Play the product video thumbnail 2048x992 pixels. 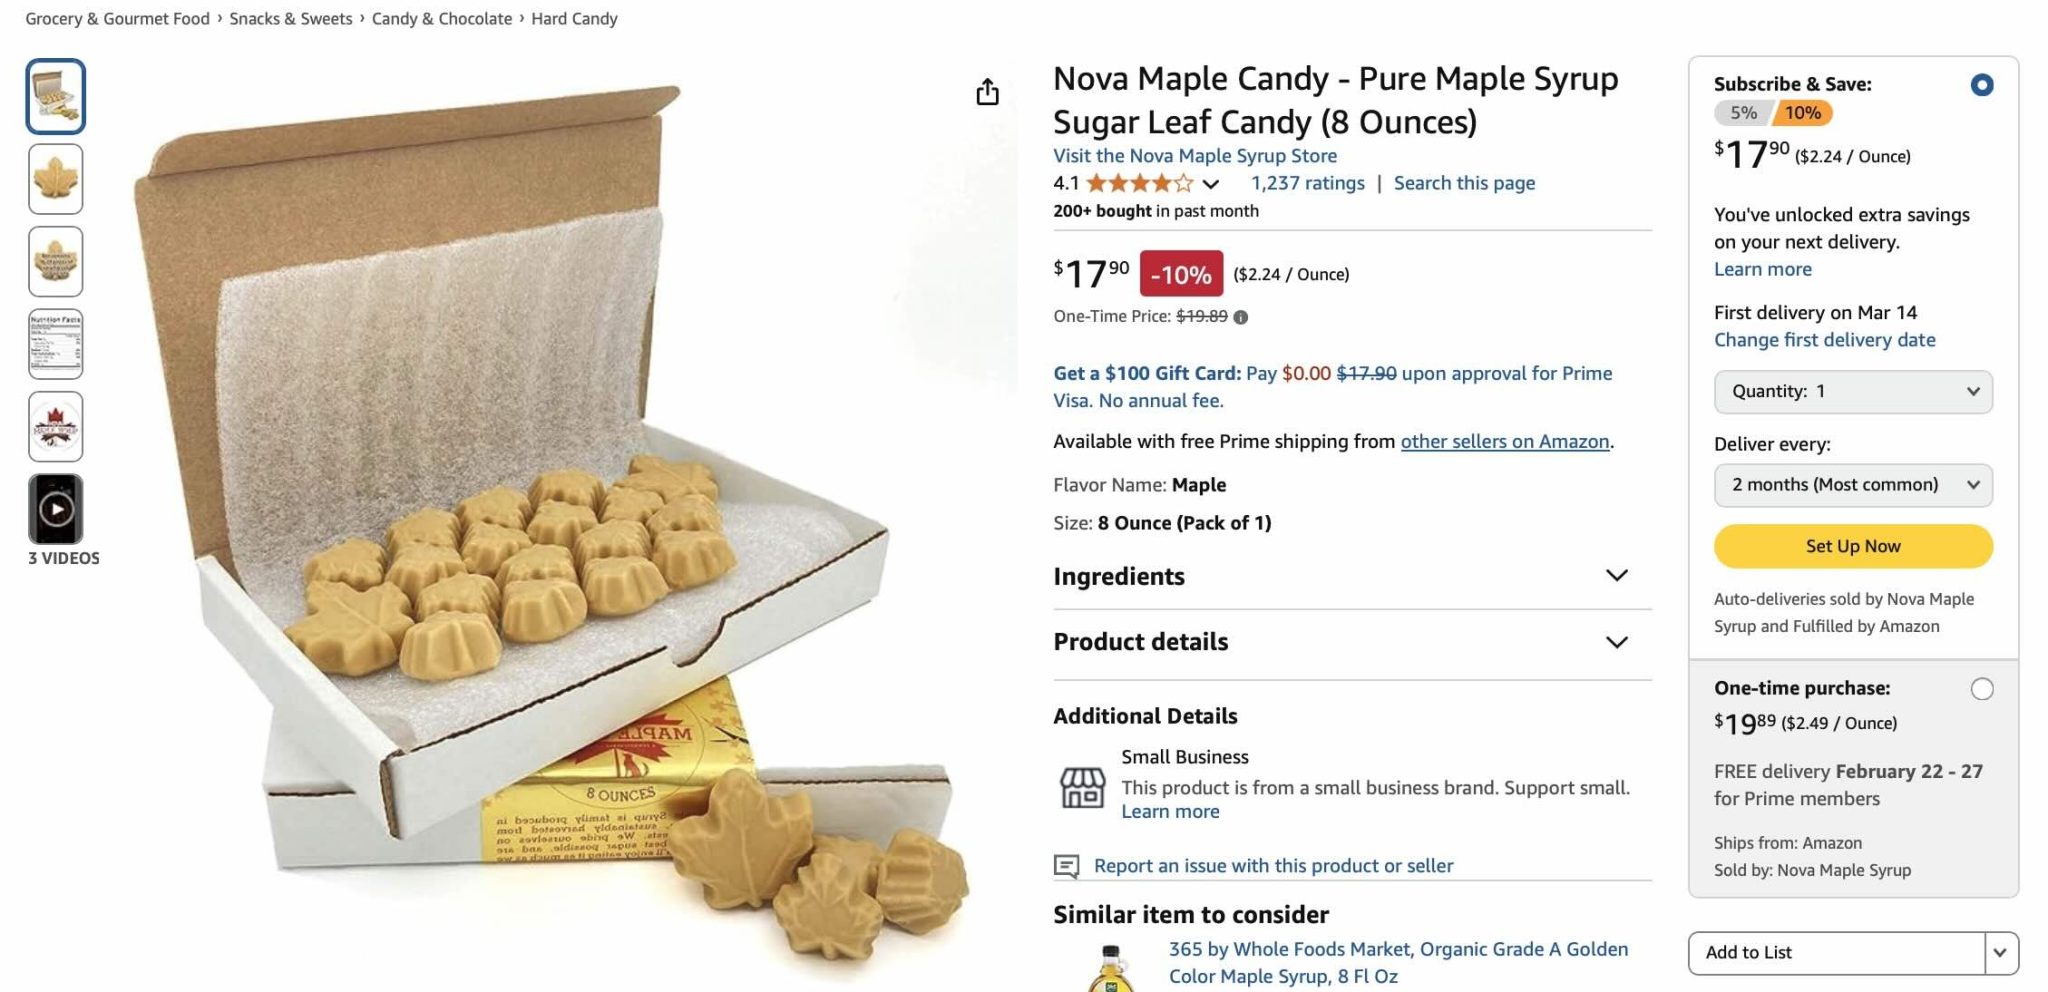pos(56,509)
